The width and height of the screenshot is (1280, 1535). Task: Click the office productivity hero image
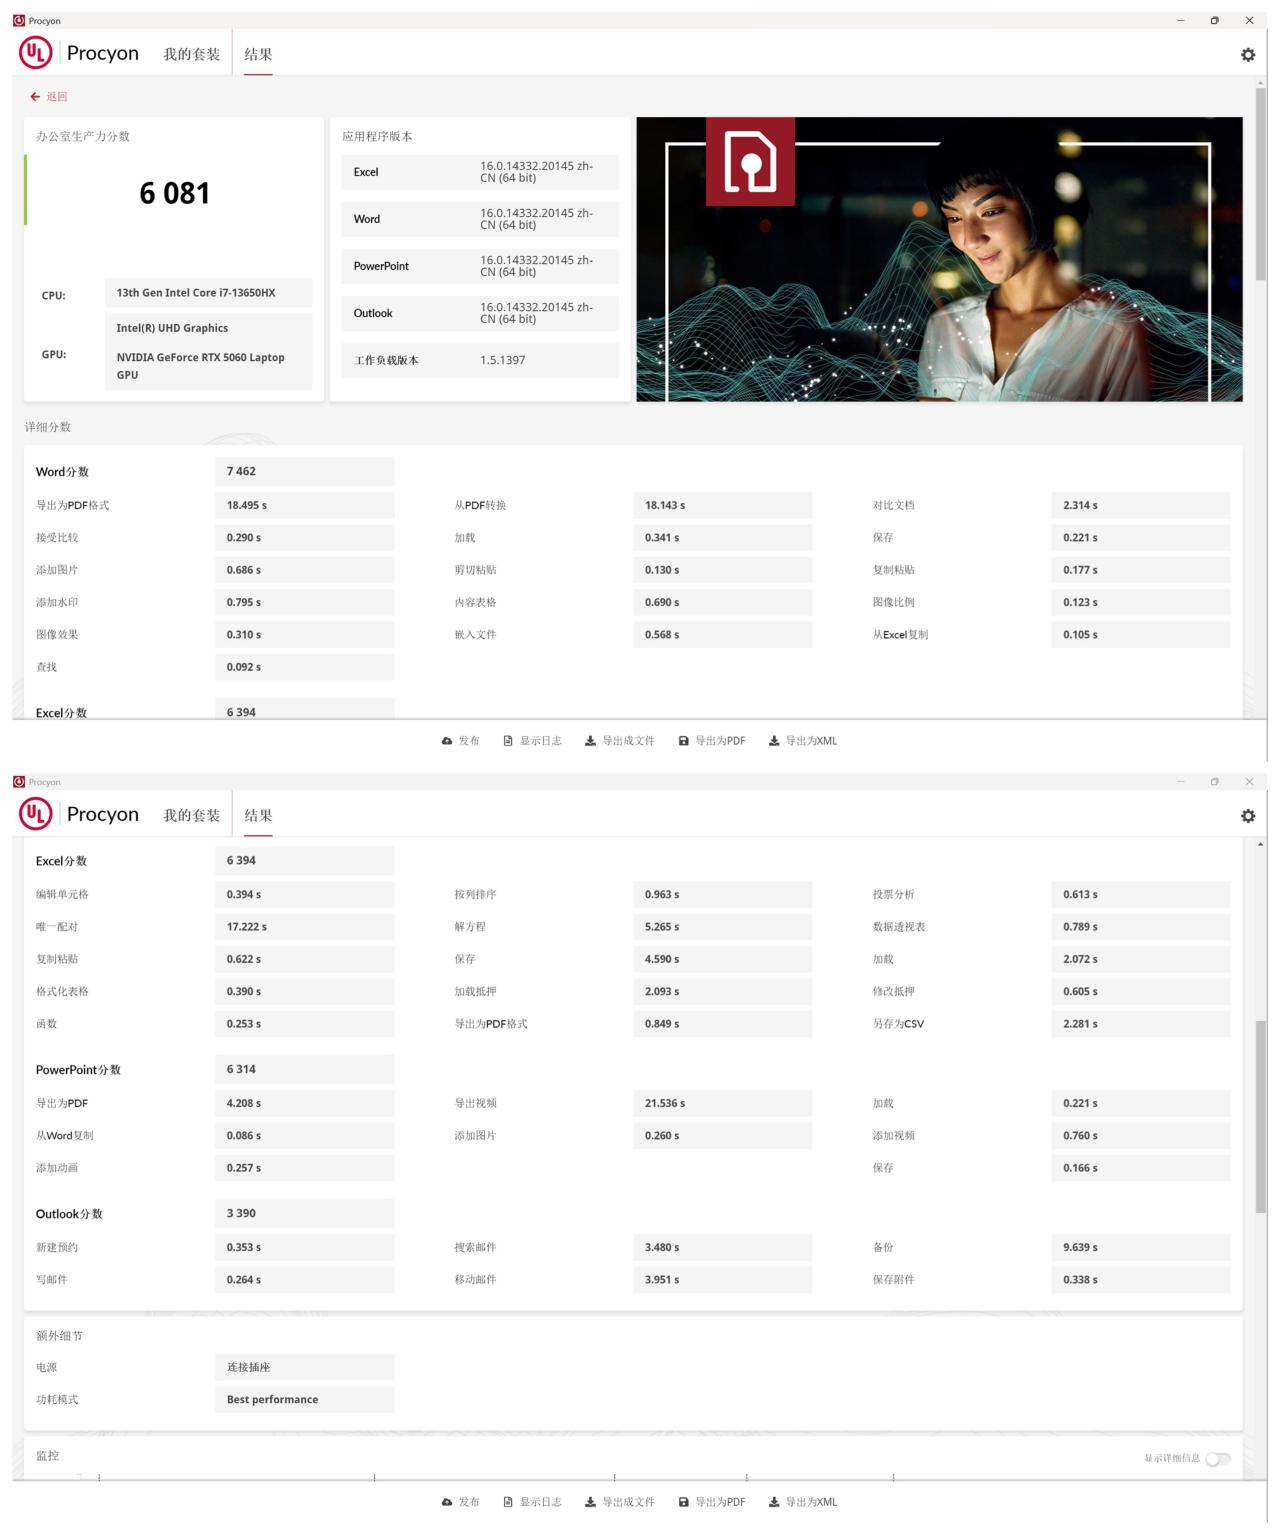click(939, 259)
